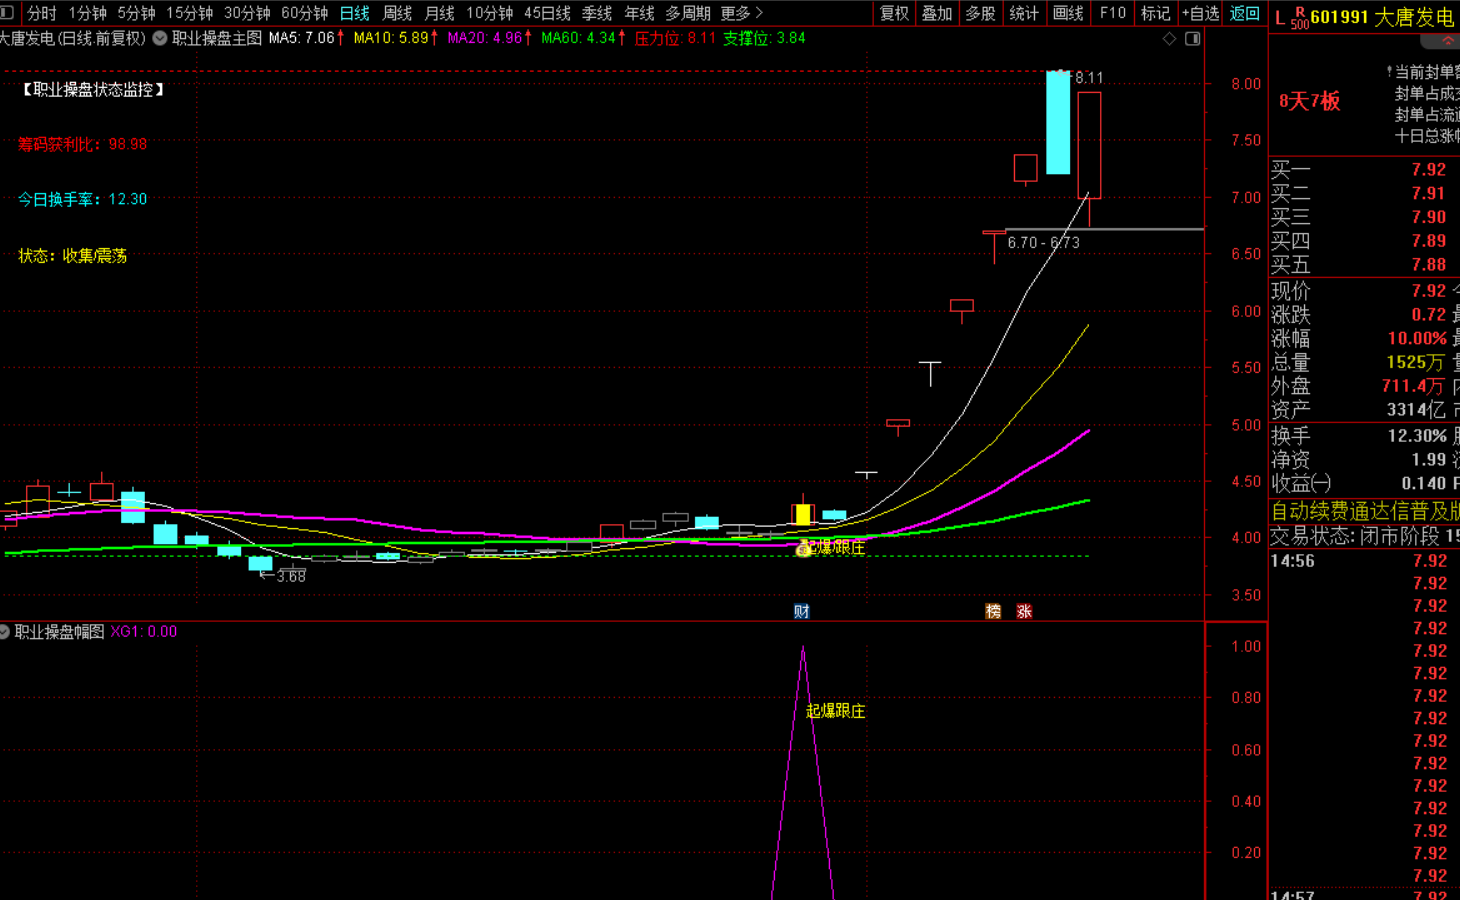
Task: Open the 职业操盘主图 indicator dropdown arrow
Action: (159, 38)
